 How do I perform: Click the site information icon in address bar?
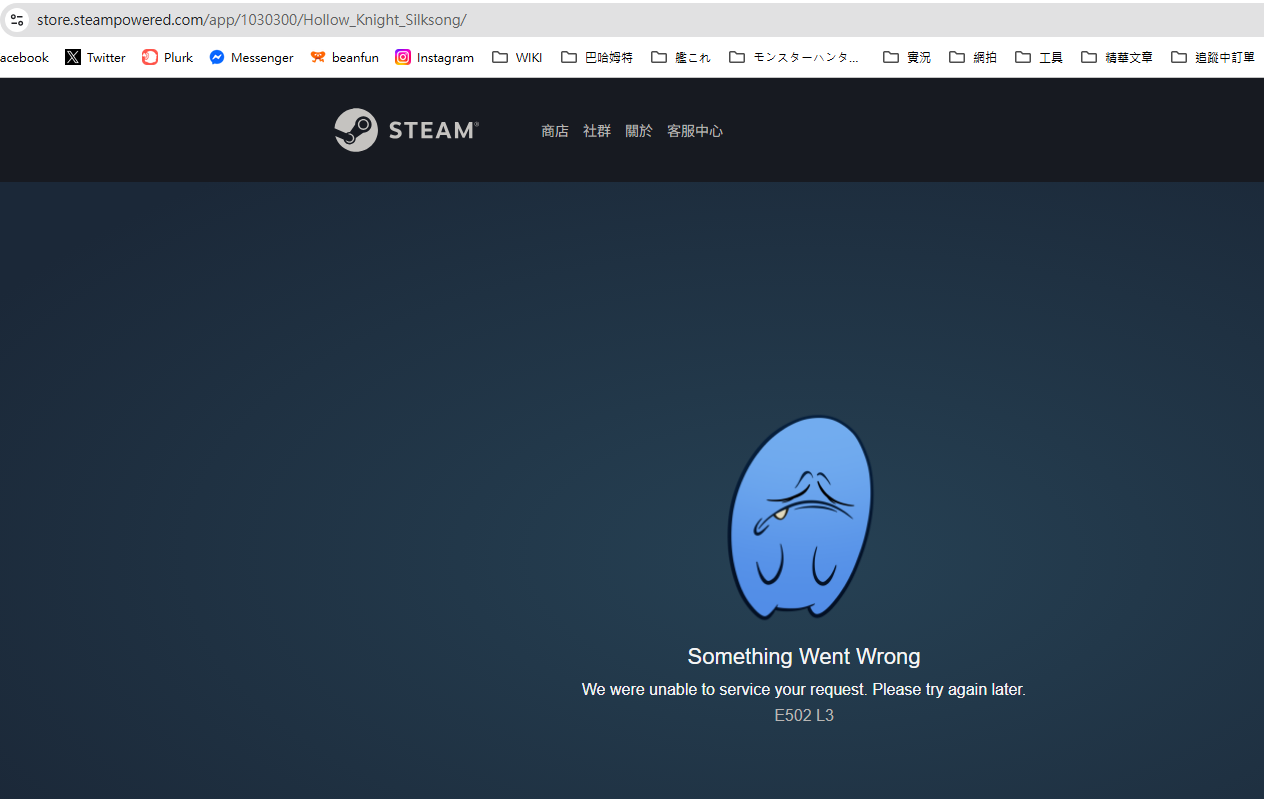(17, 20)
